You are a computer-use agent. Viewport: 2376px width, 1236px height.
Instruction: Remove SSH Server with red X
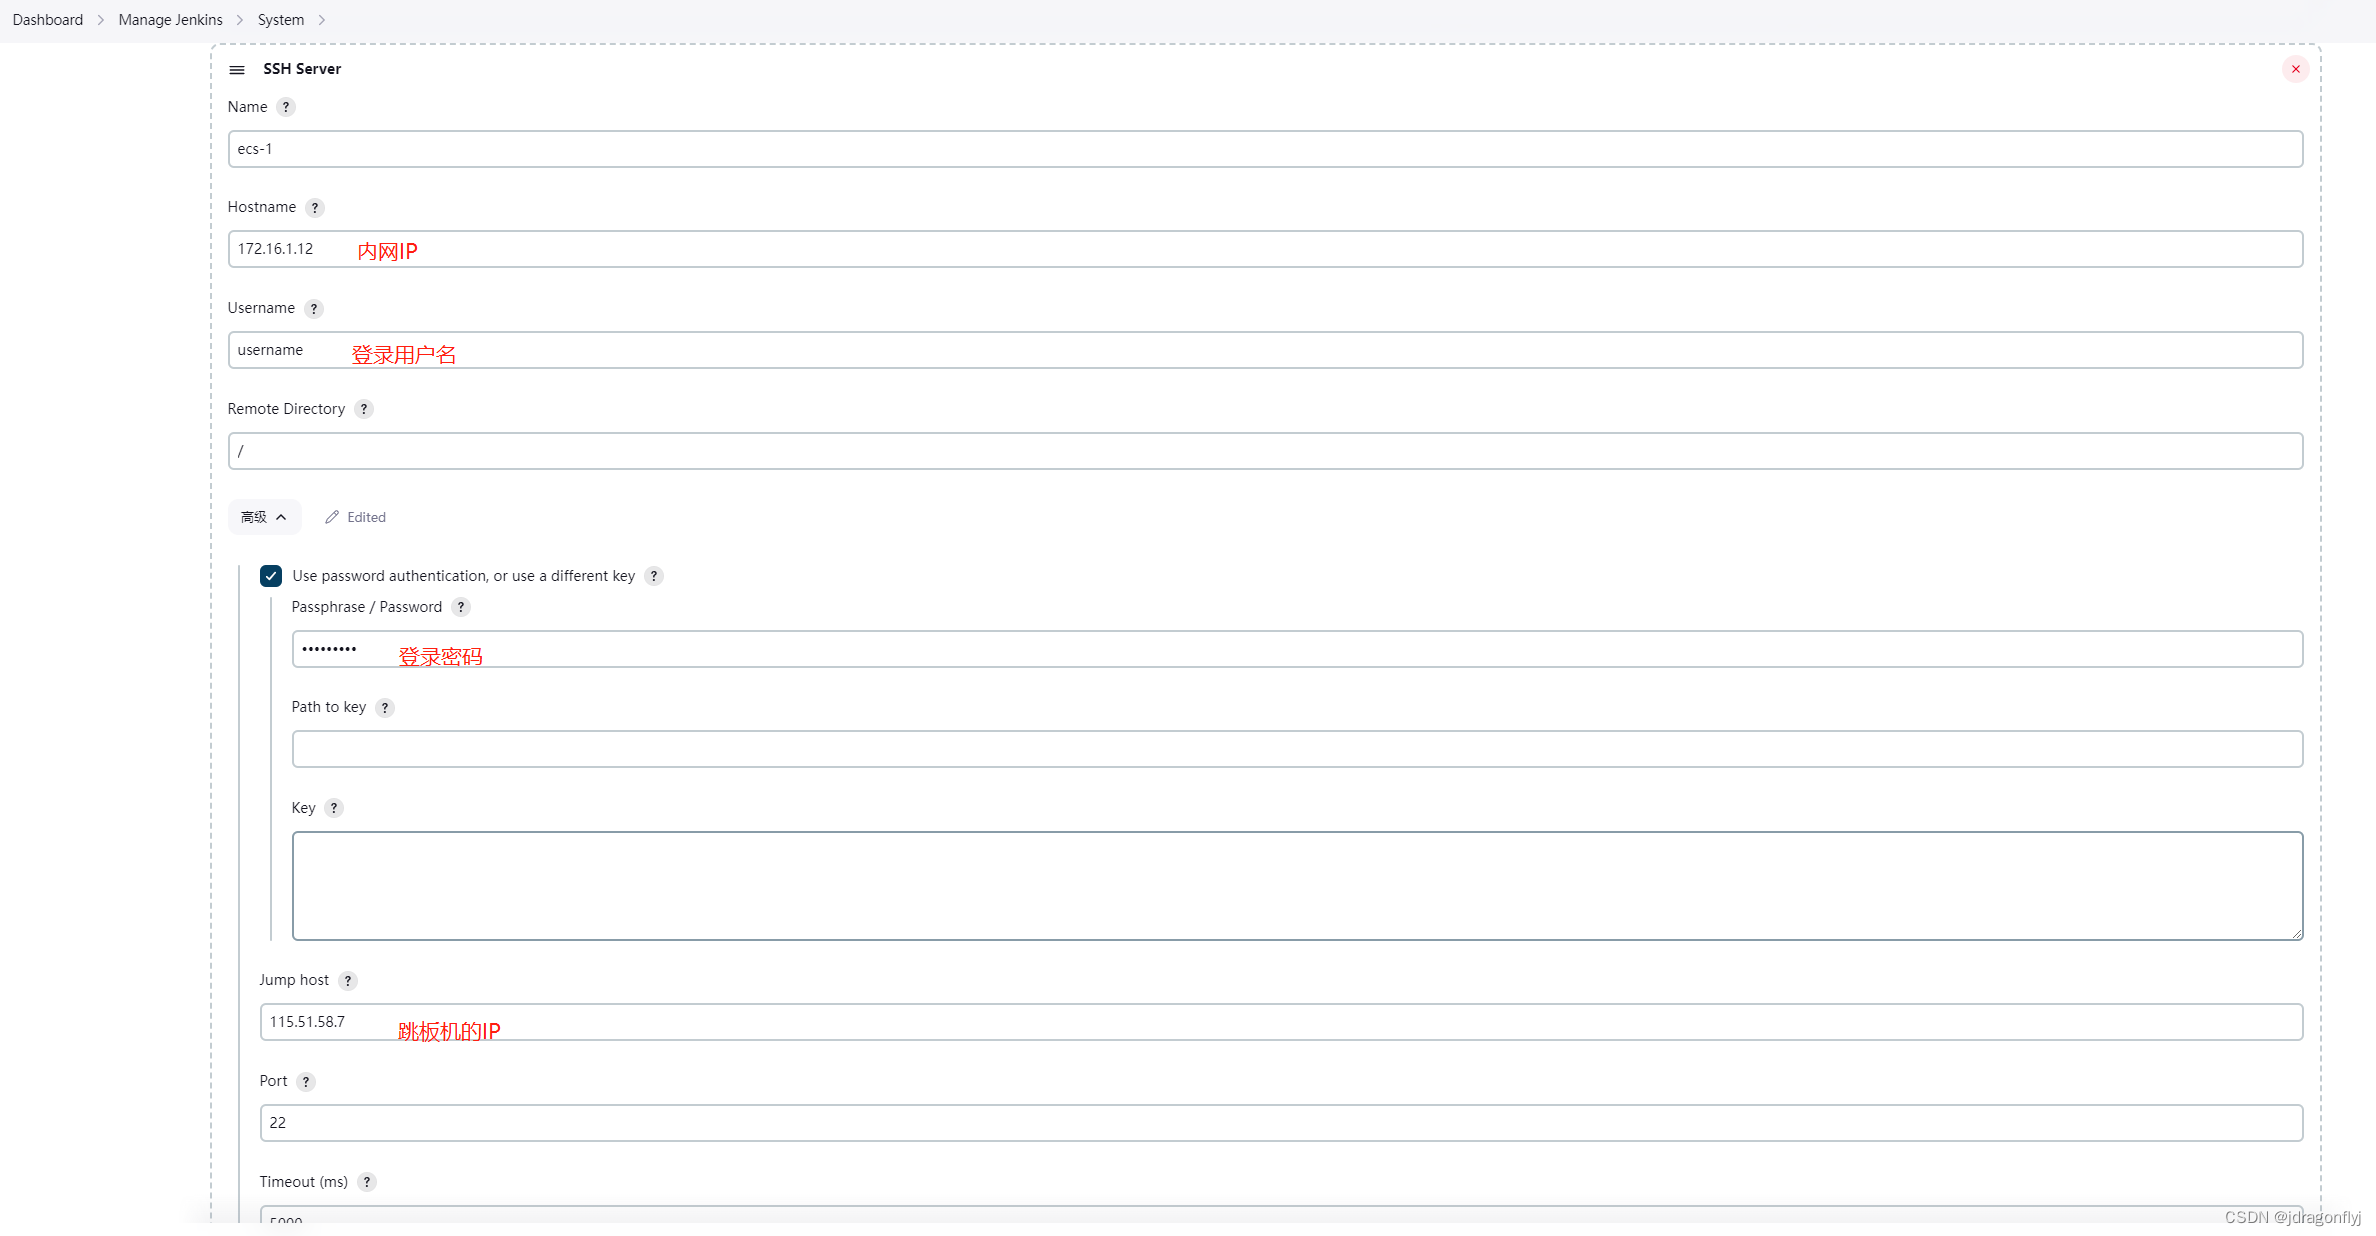click(x=2296, y=69)
